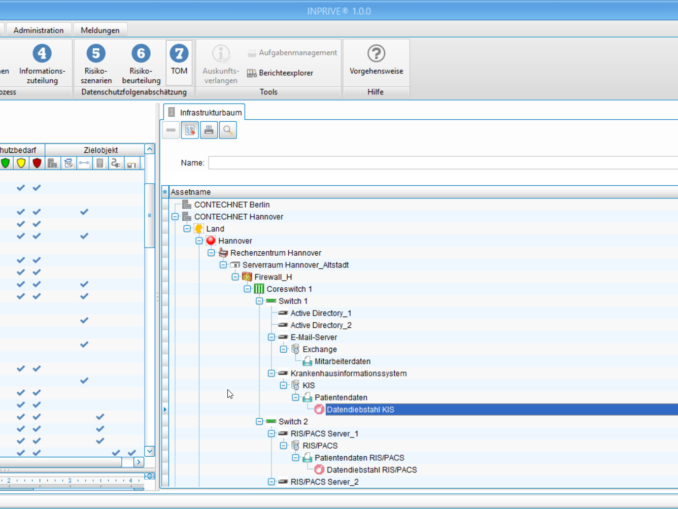Click the ruler scale bar below the left table

72,481
